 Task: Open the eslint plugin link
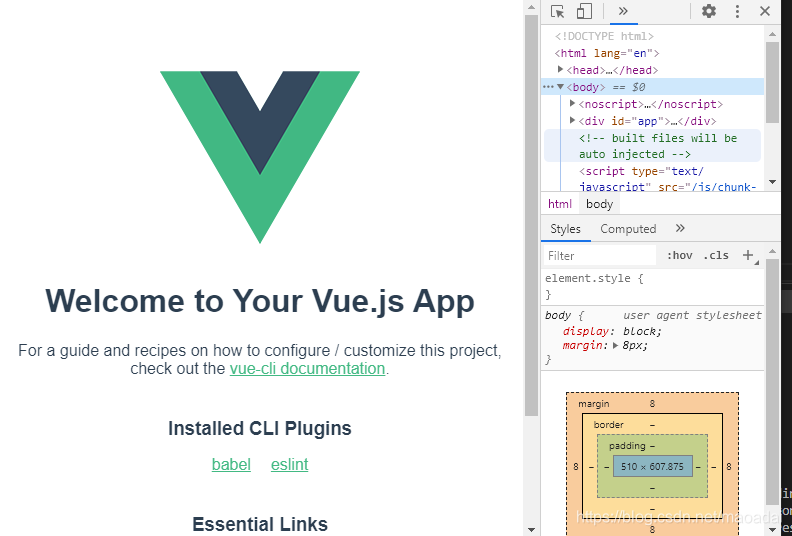click(x=289, y=464)
